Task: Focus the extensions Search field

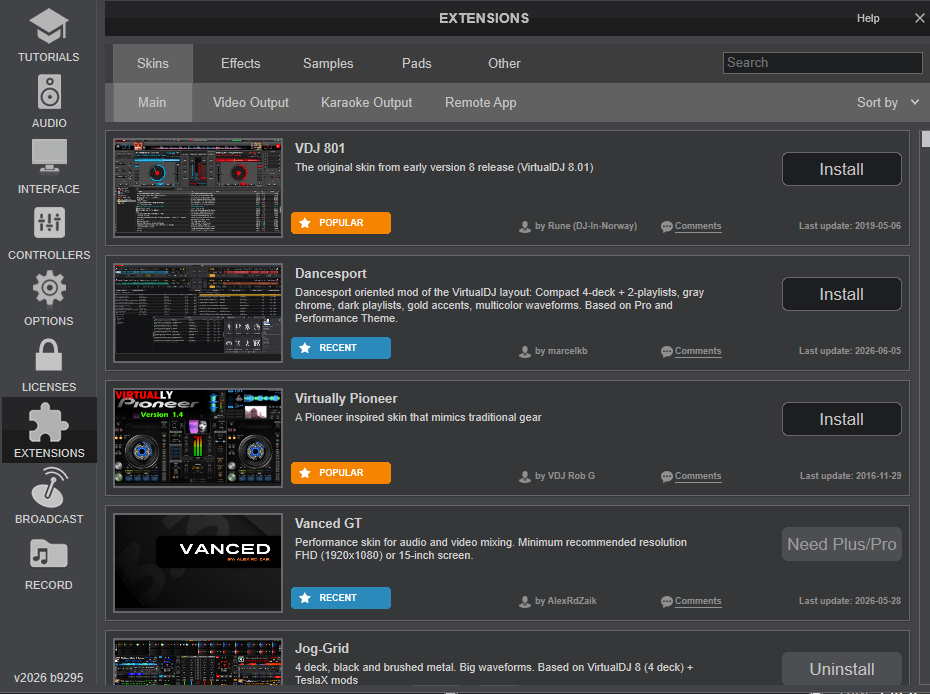Action: 823,63
